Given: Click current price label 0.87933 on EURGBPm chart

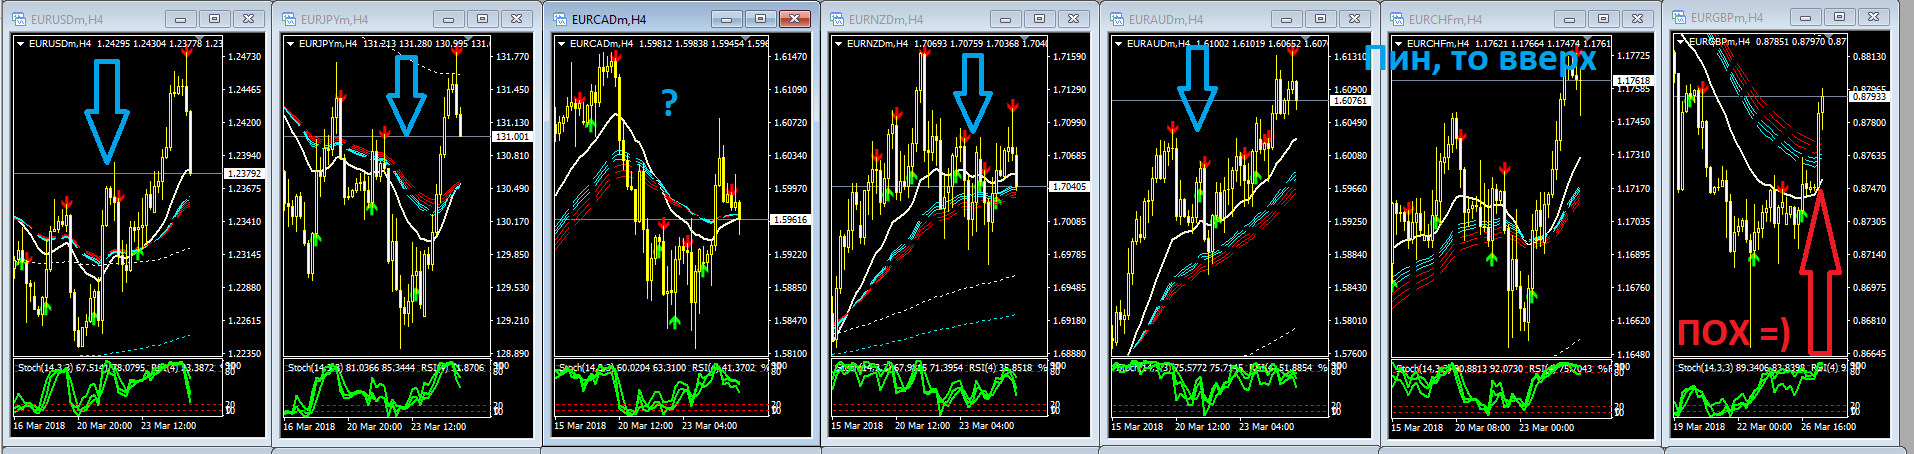Looking at the screenshot, I should 1869,97.
